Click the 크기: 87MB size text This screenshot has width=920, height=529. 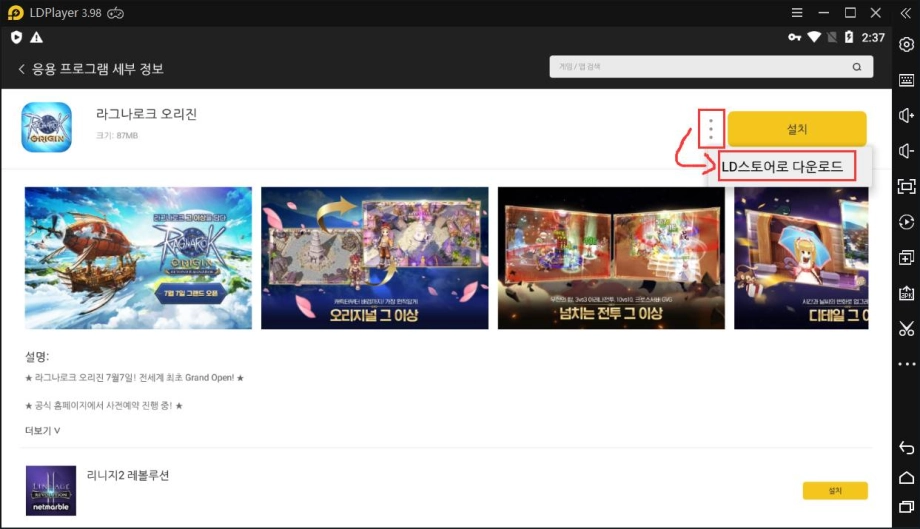pos(117,135)
